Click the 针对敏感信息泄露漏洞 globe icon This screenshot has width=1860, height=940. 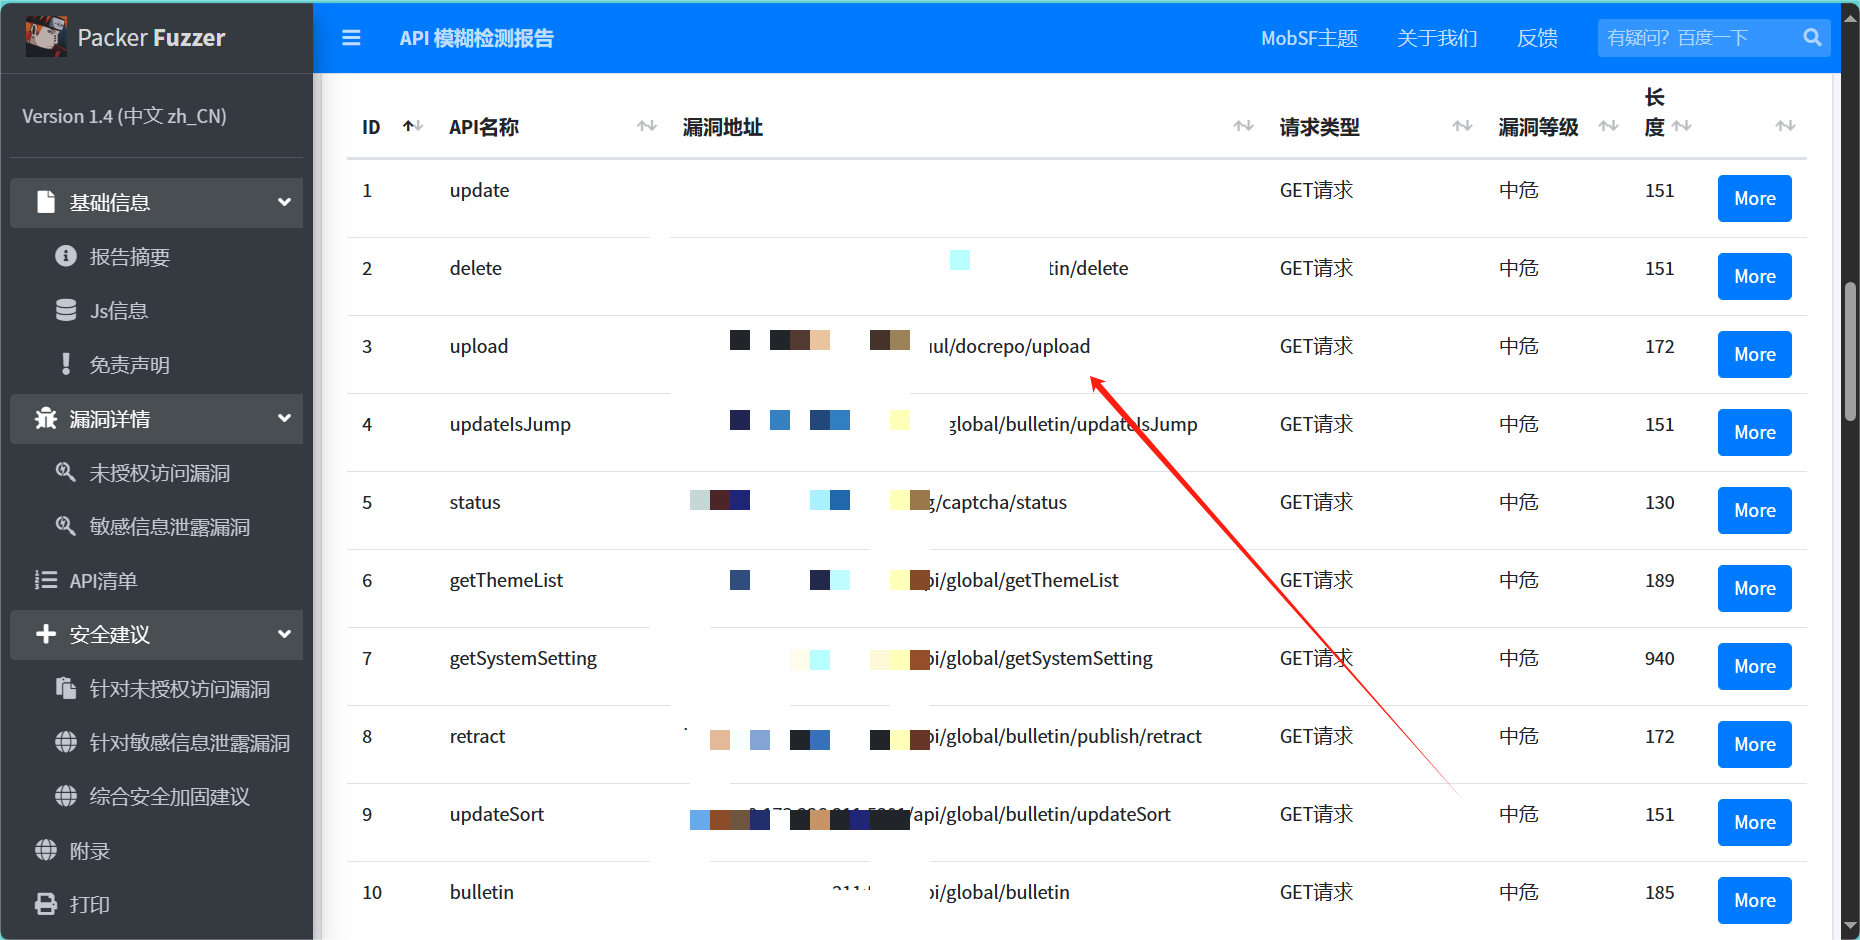66,742
